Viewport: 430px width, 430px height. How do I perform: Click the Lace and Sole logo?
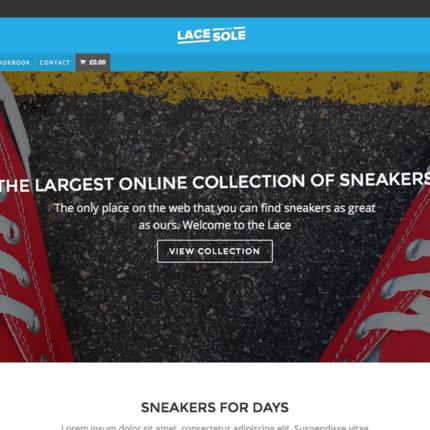(211, 35)
